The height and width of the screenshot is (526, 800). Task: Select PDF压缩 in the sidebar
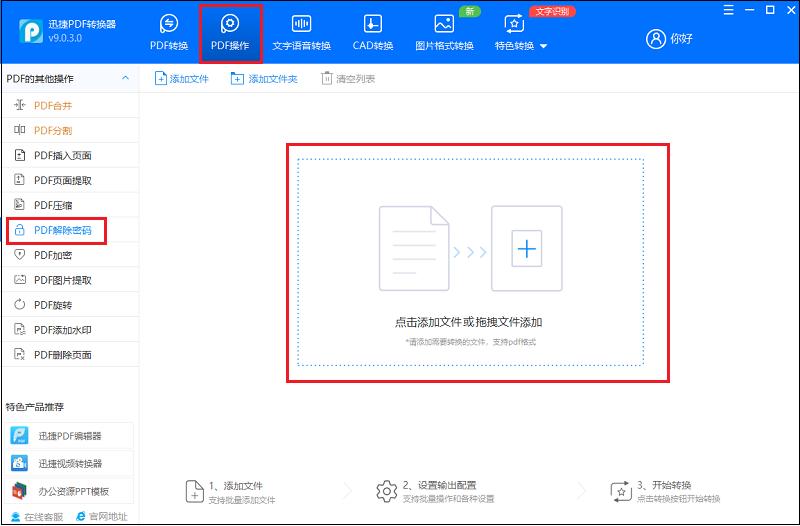[70, 206]
